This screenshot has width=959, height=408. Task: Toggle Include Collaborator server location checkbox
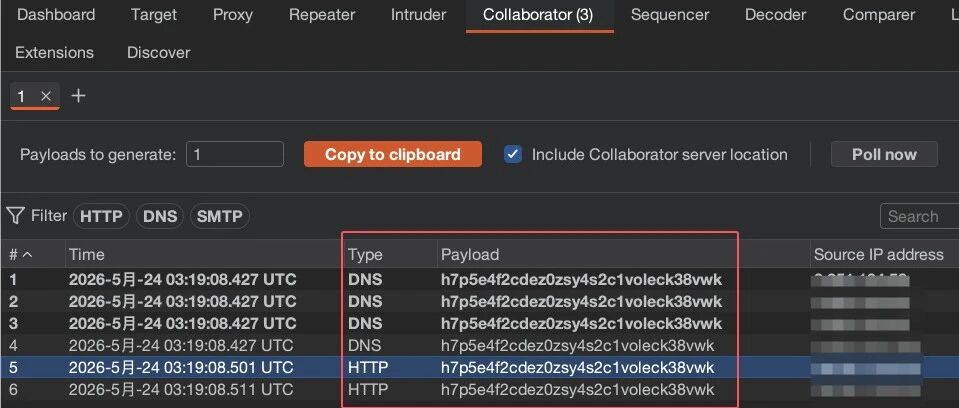point(513,154)
